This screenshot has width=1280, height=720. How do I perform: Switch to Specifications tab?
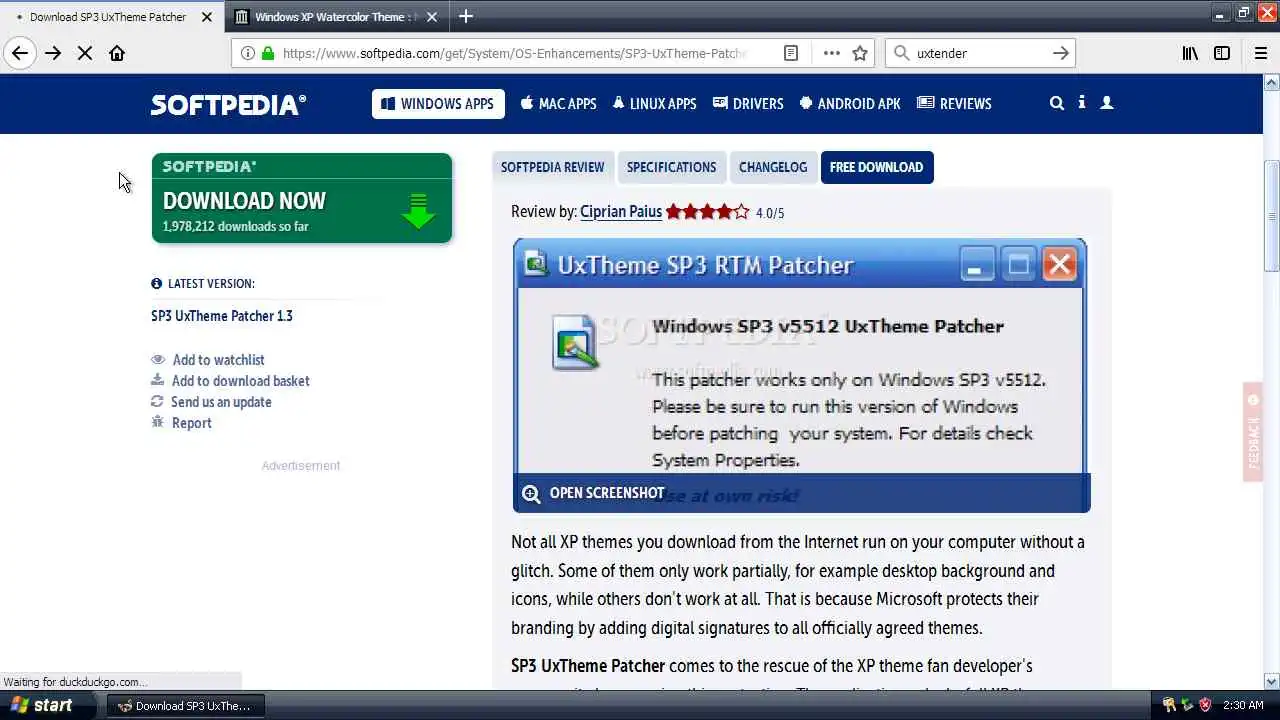click(671, 168)
